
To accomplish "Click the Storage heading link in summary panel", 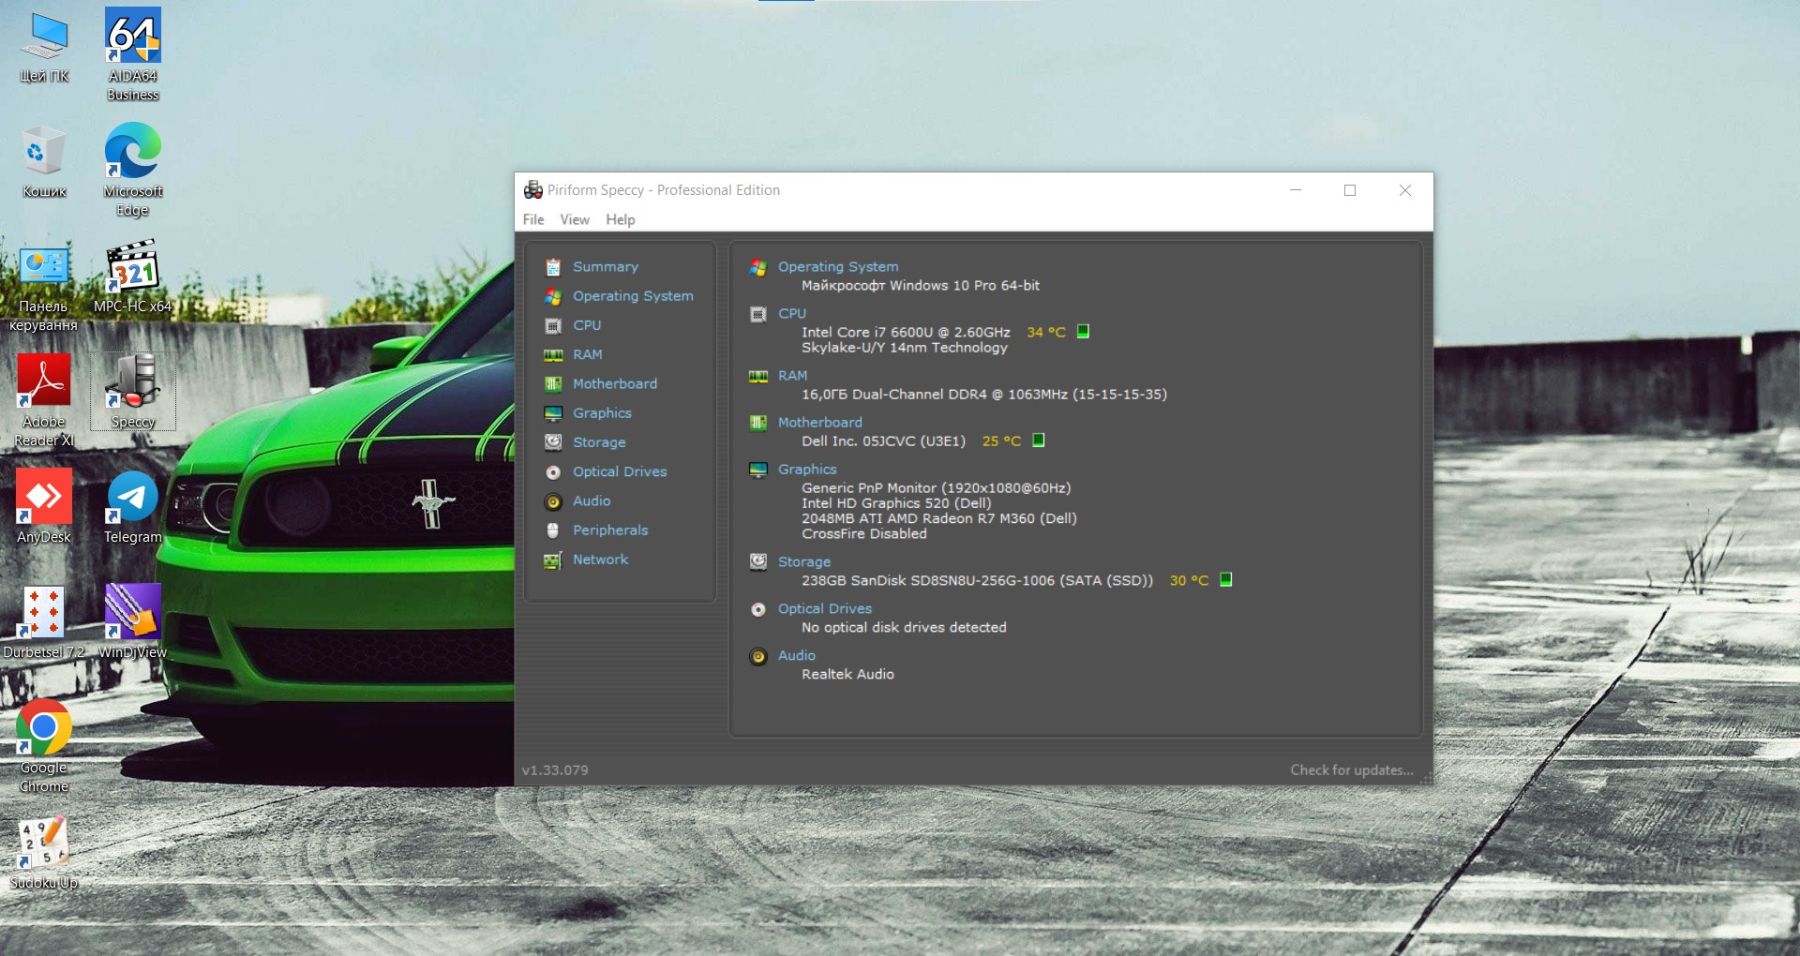I will 804,562.
